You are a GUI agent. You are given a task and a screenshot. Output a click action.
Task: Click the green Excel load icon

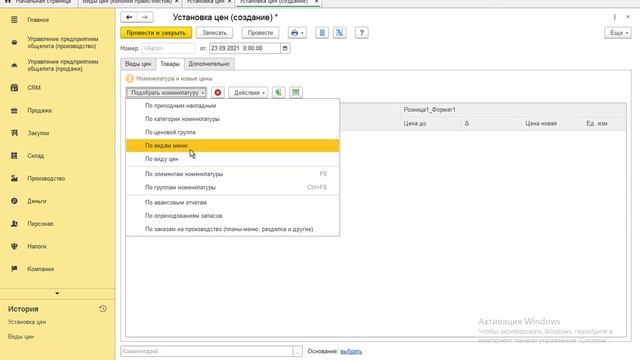(278, 93)
